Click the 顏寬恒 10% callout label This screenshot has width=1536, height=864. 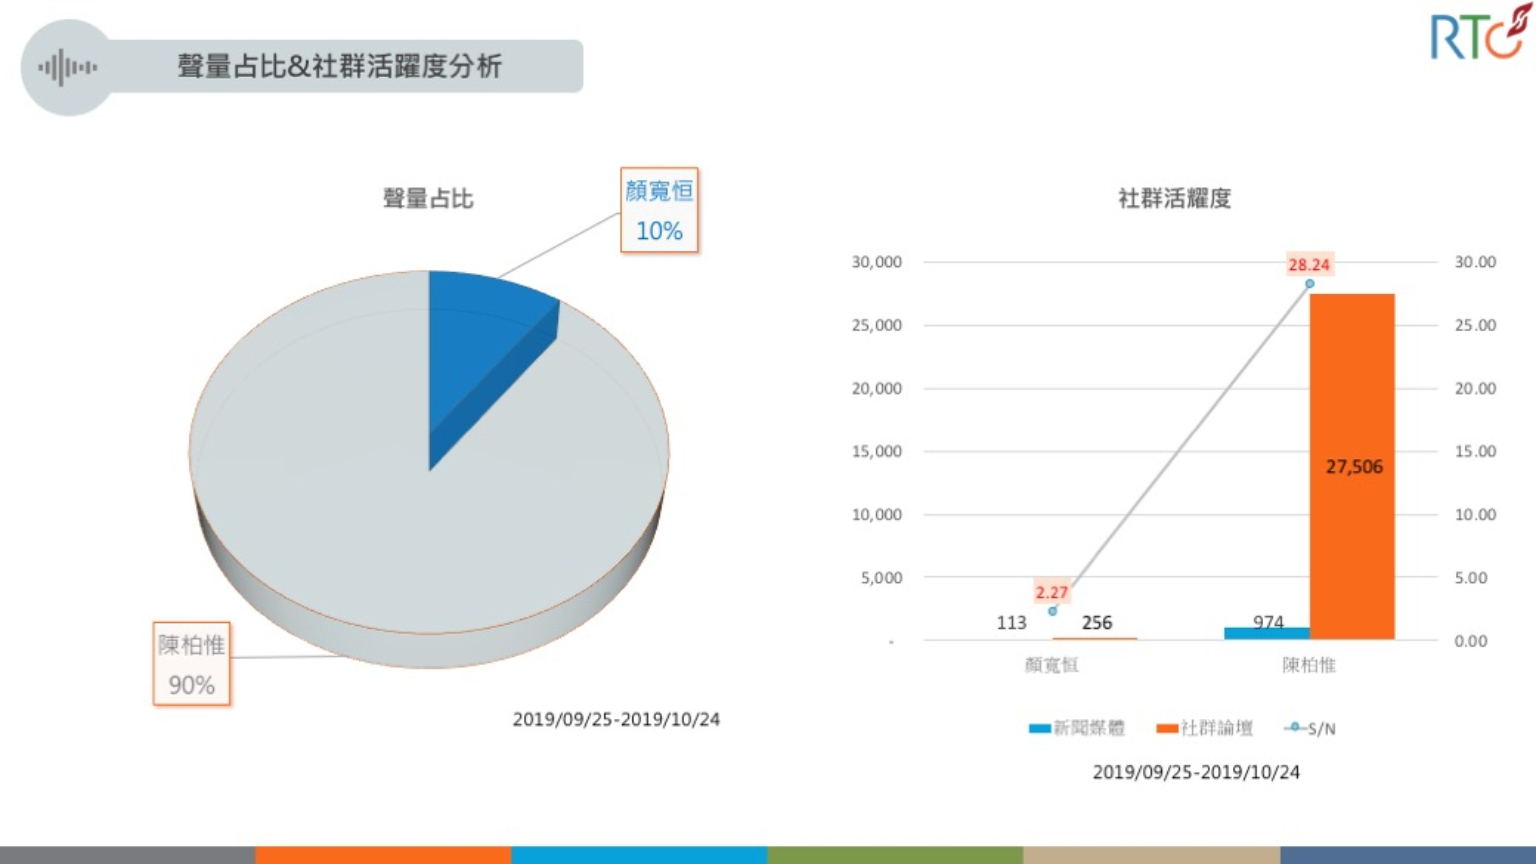[659, 211]
